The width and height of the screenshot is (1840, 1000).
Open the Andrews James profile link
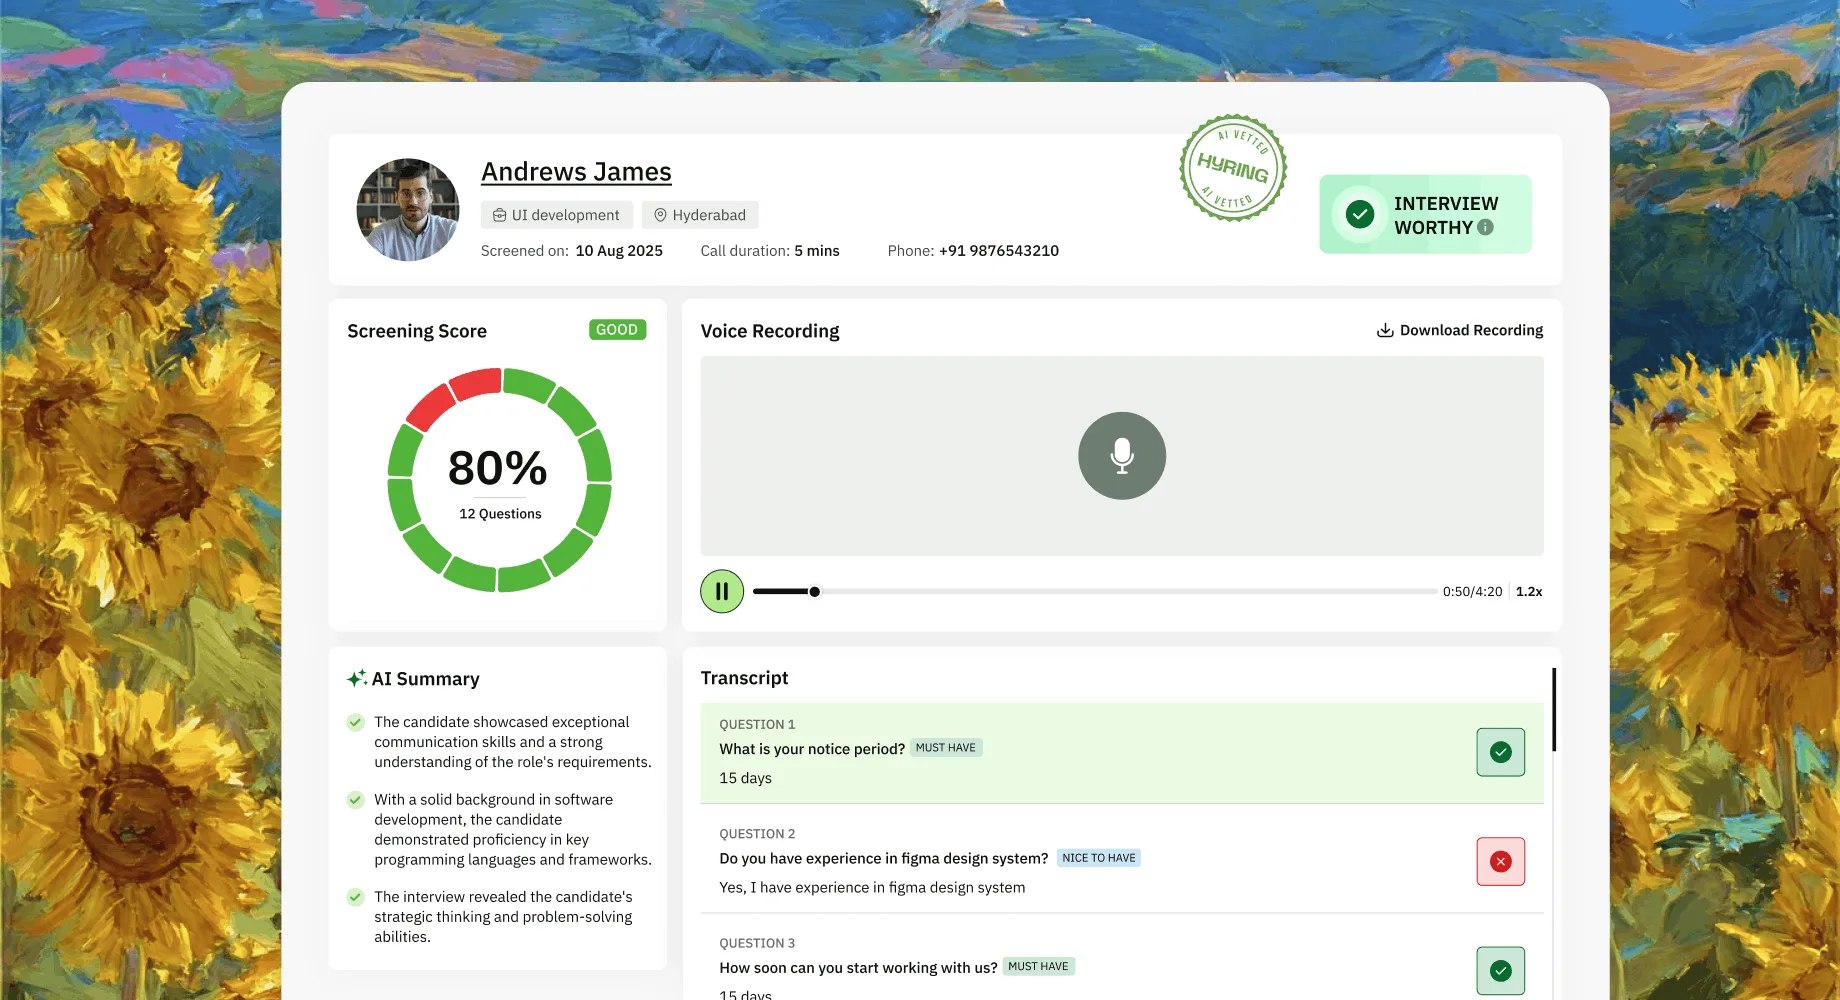tap(576, 172)
